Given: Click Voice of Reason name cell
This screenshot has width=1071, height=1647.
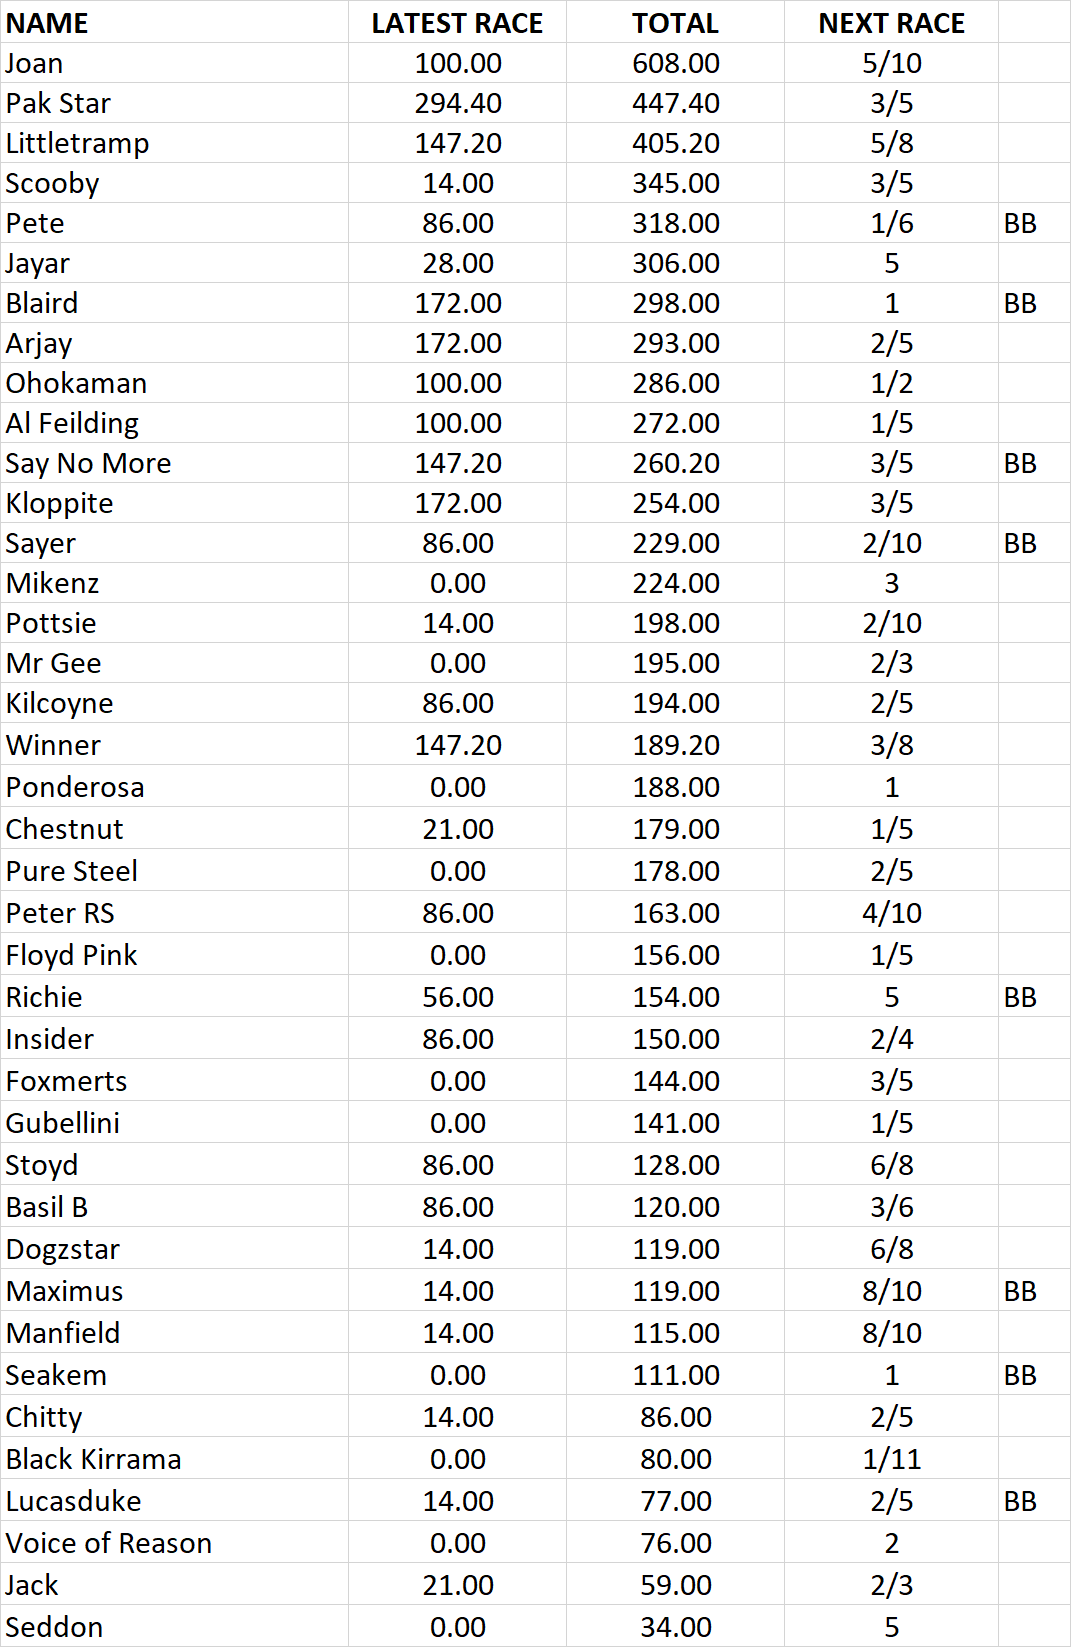Looking at the screenshot, I should point(174,1543).
